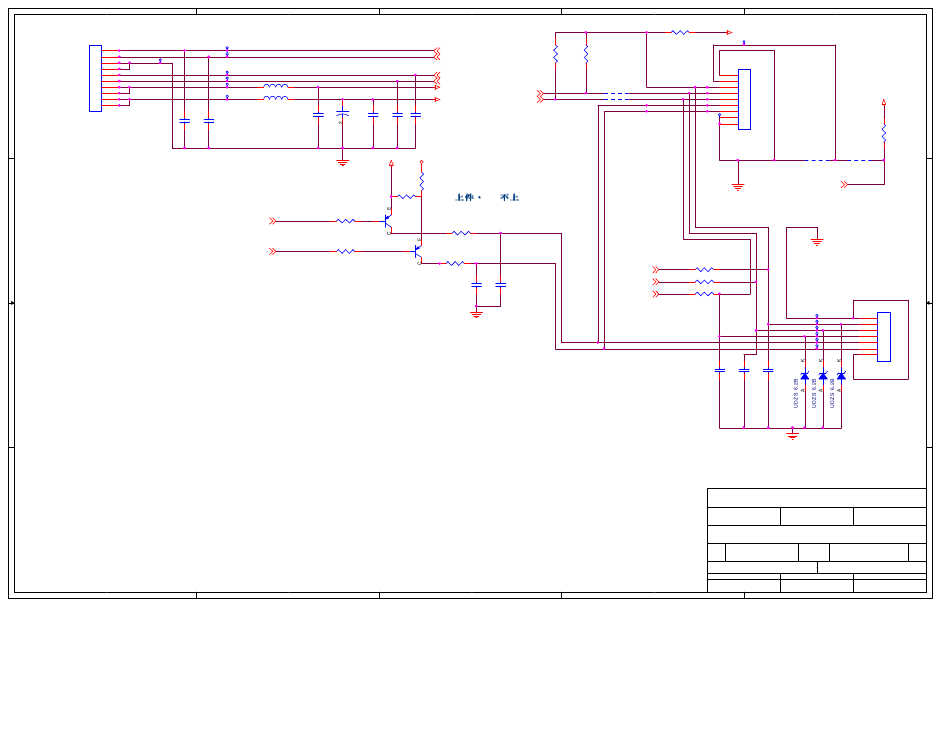This screenshot has height=731, width=950.
Task: Select the lower transistor symbol
Action: click(417, 251)
